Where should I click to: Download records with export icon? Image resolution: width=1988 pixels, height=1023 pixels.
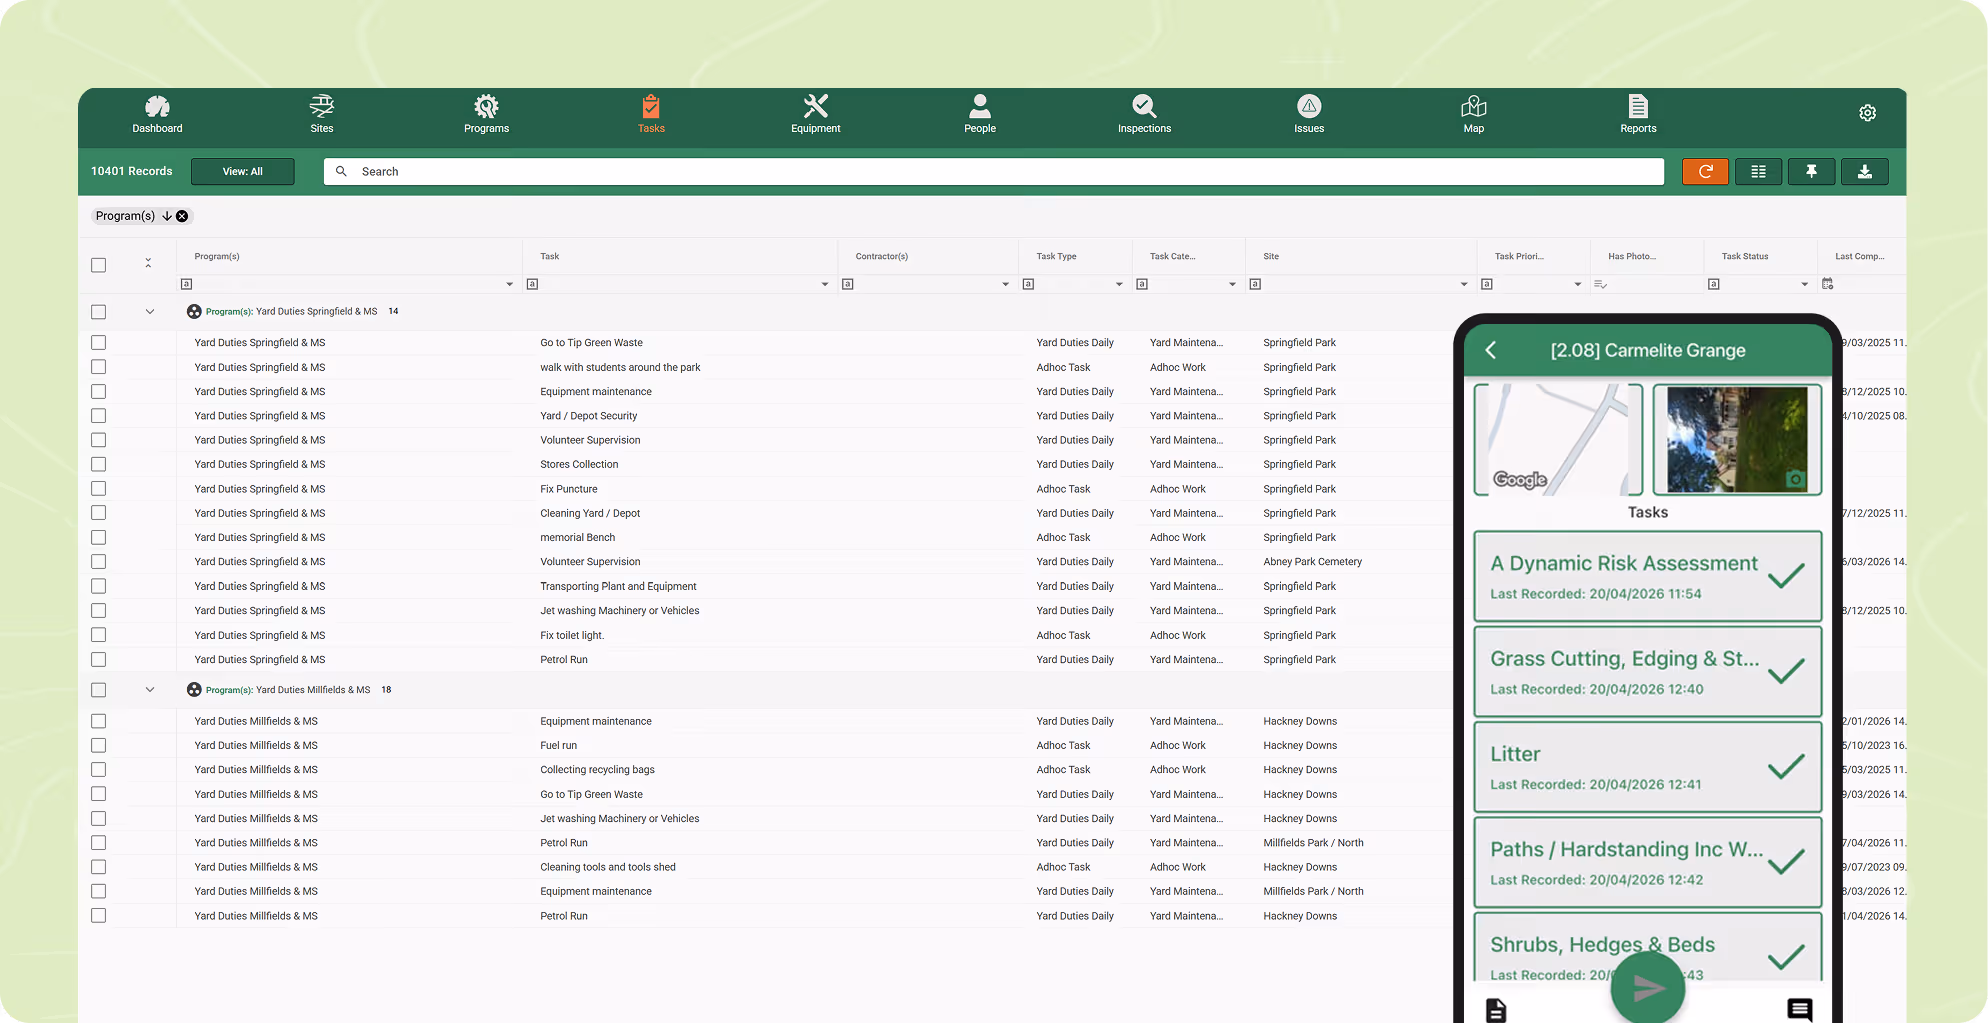click(1865, 172)
